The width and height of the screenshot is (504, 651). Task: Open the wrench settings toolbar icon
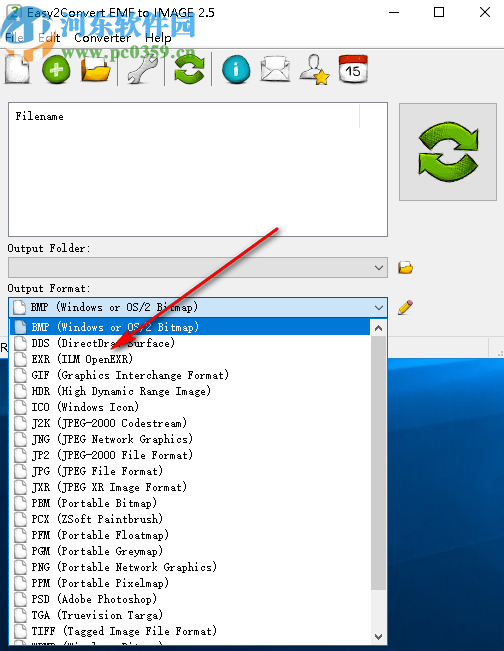point(142,69)
